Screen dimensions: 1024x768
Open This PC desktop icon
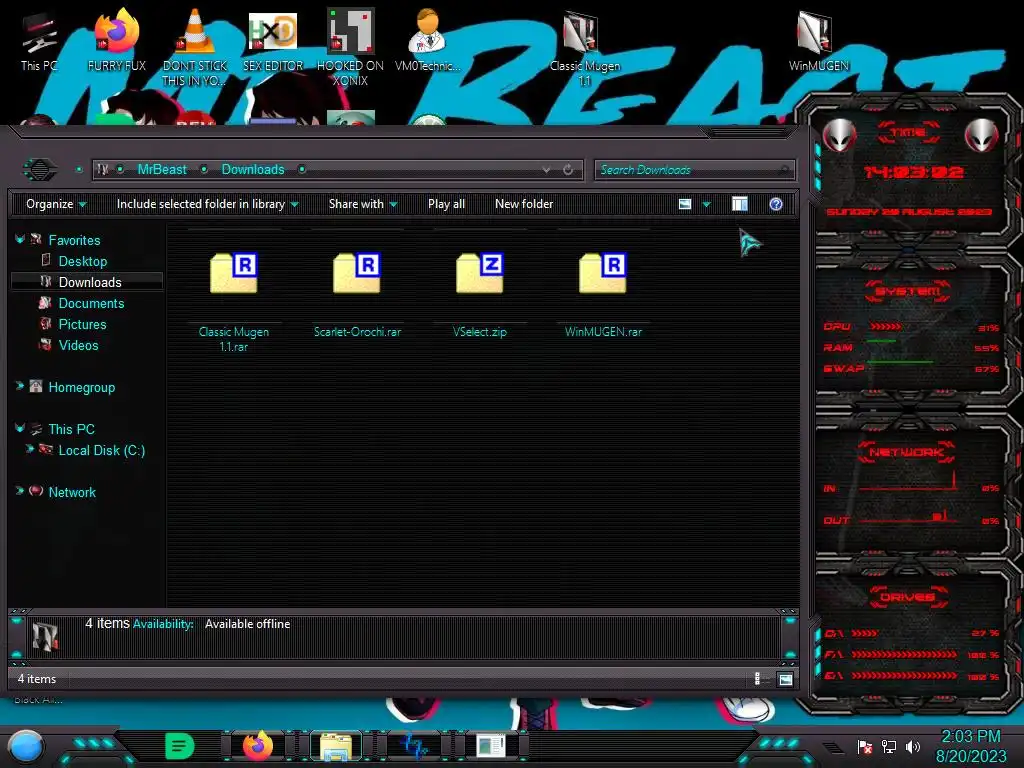tap(39, 40)
